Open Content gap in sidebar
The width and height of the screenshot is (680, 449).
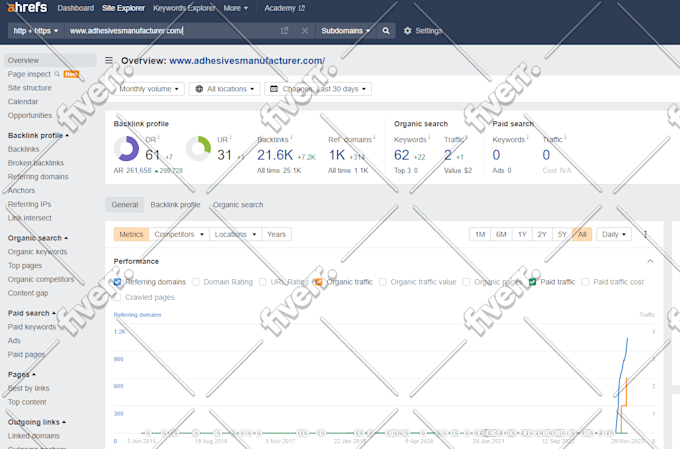tap(28, 293)
